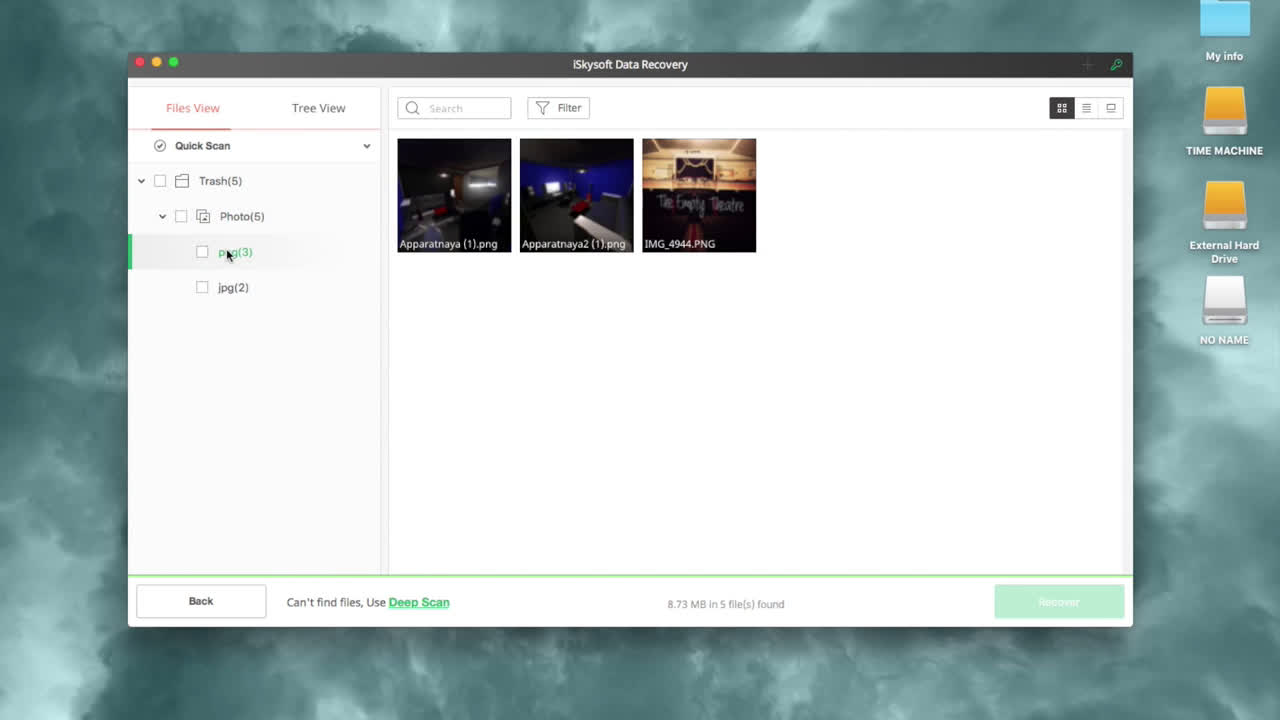Switch to list view layout
This screenshot has height=720, width=1280.
1086,108
